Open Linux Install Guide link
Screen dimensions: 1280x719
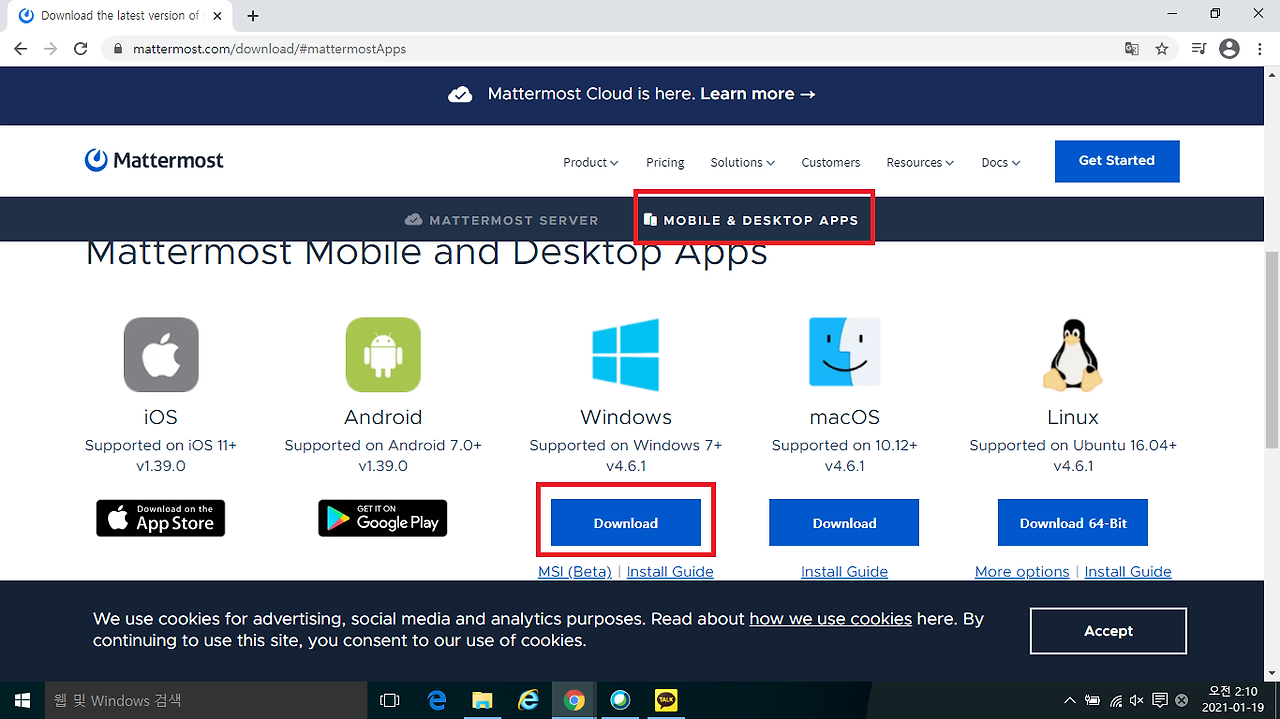pyautogui.click(x=1128, y=572)
